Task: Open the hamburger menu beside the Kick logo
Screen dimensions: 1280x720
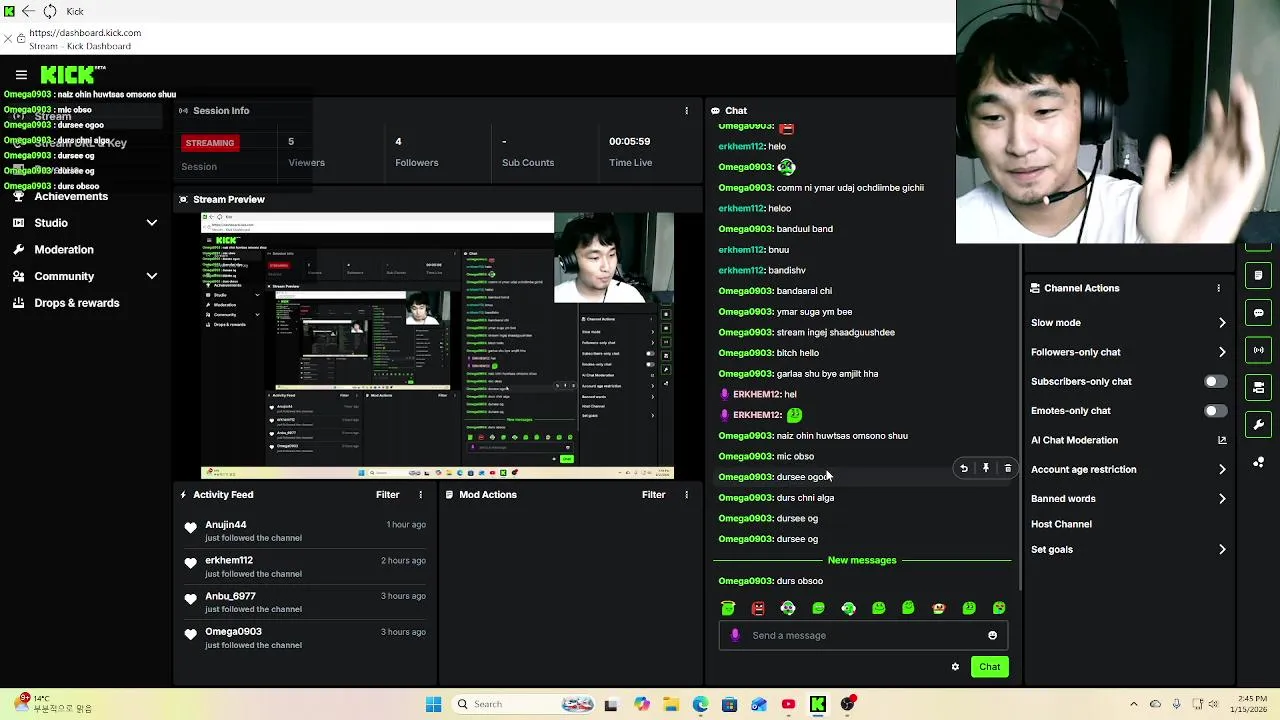Action: pyautogui.click(x=21, y=75)
